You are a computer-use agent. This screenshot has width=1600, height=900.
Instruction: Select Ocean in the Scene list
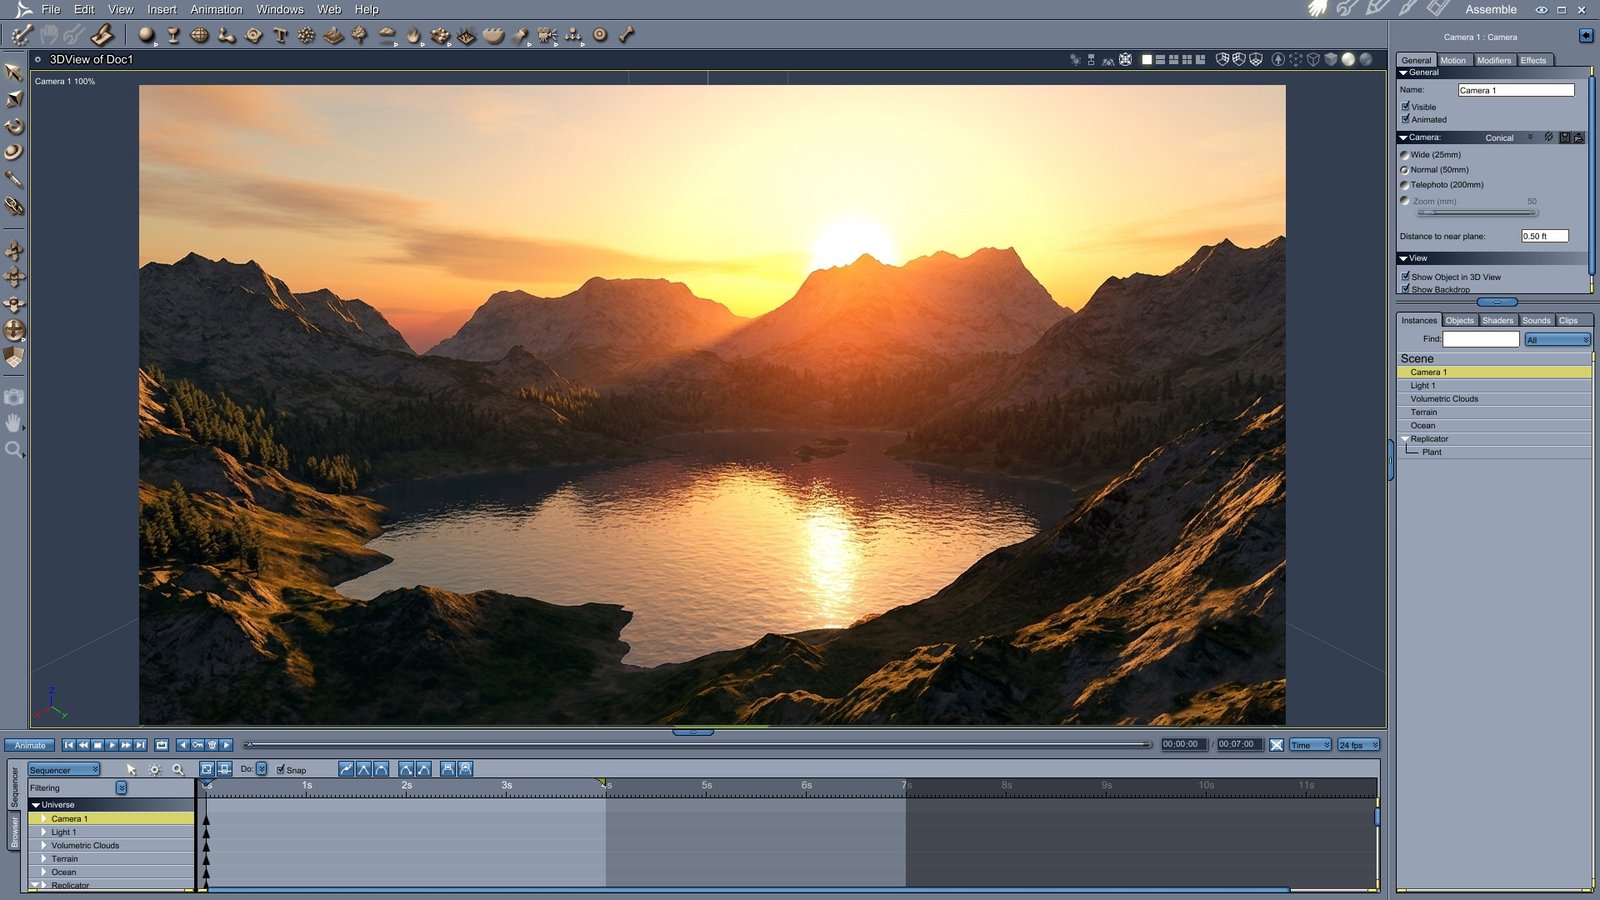tap(1494, 426)
